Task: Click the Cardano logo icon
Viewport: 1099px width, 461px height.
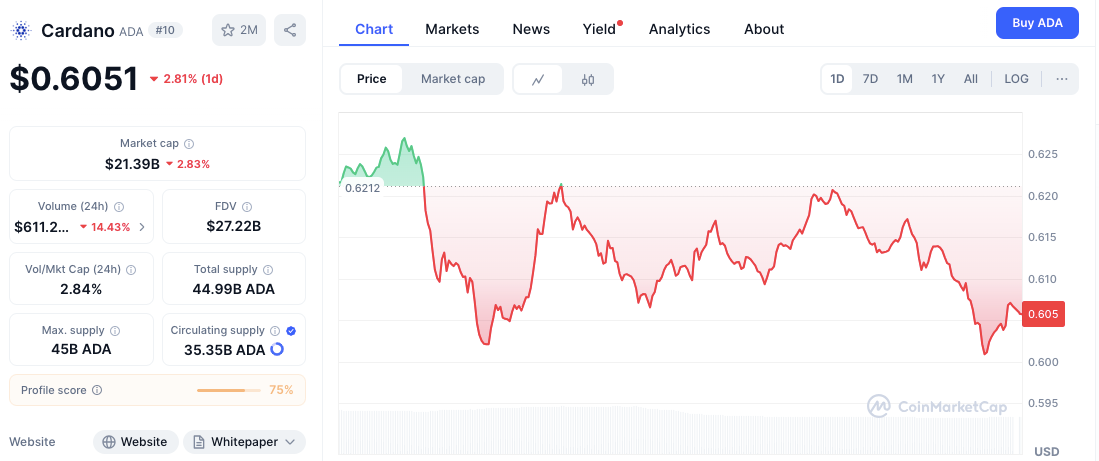Action: [20, 30]
